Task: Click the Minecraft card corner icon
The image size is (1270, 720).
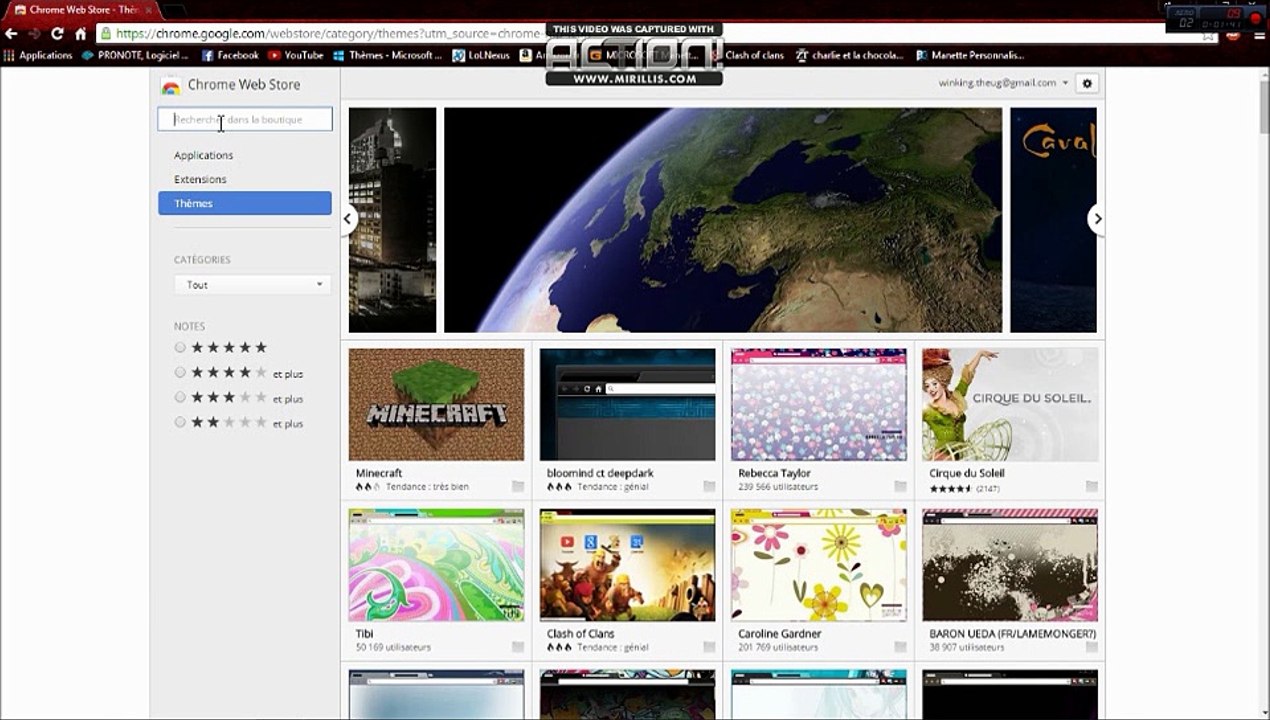Action: click(518, 487)
